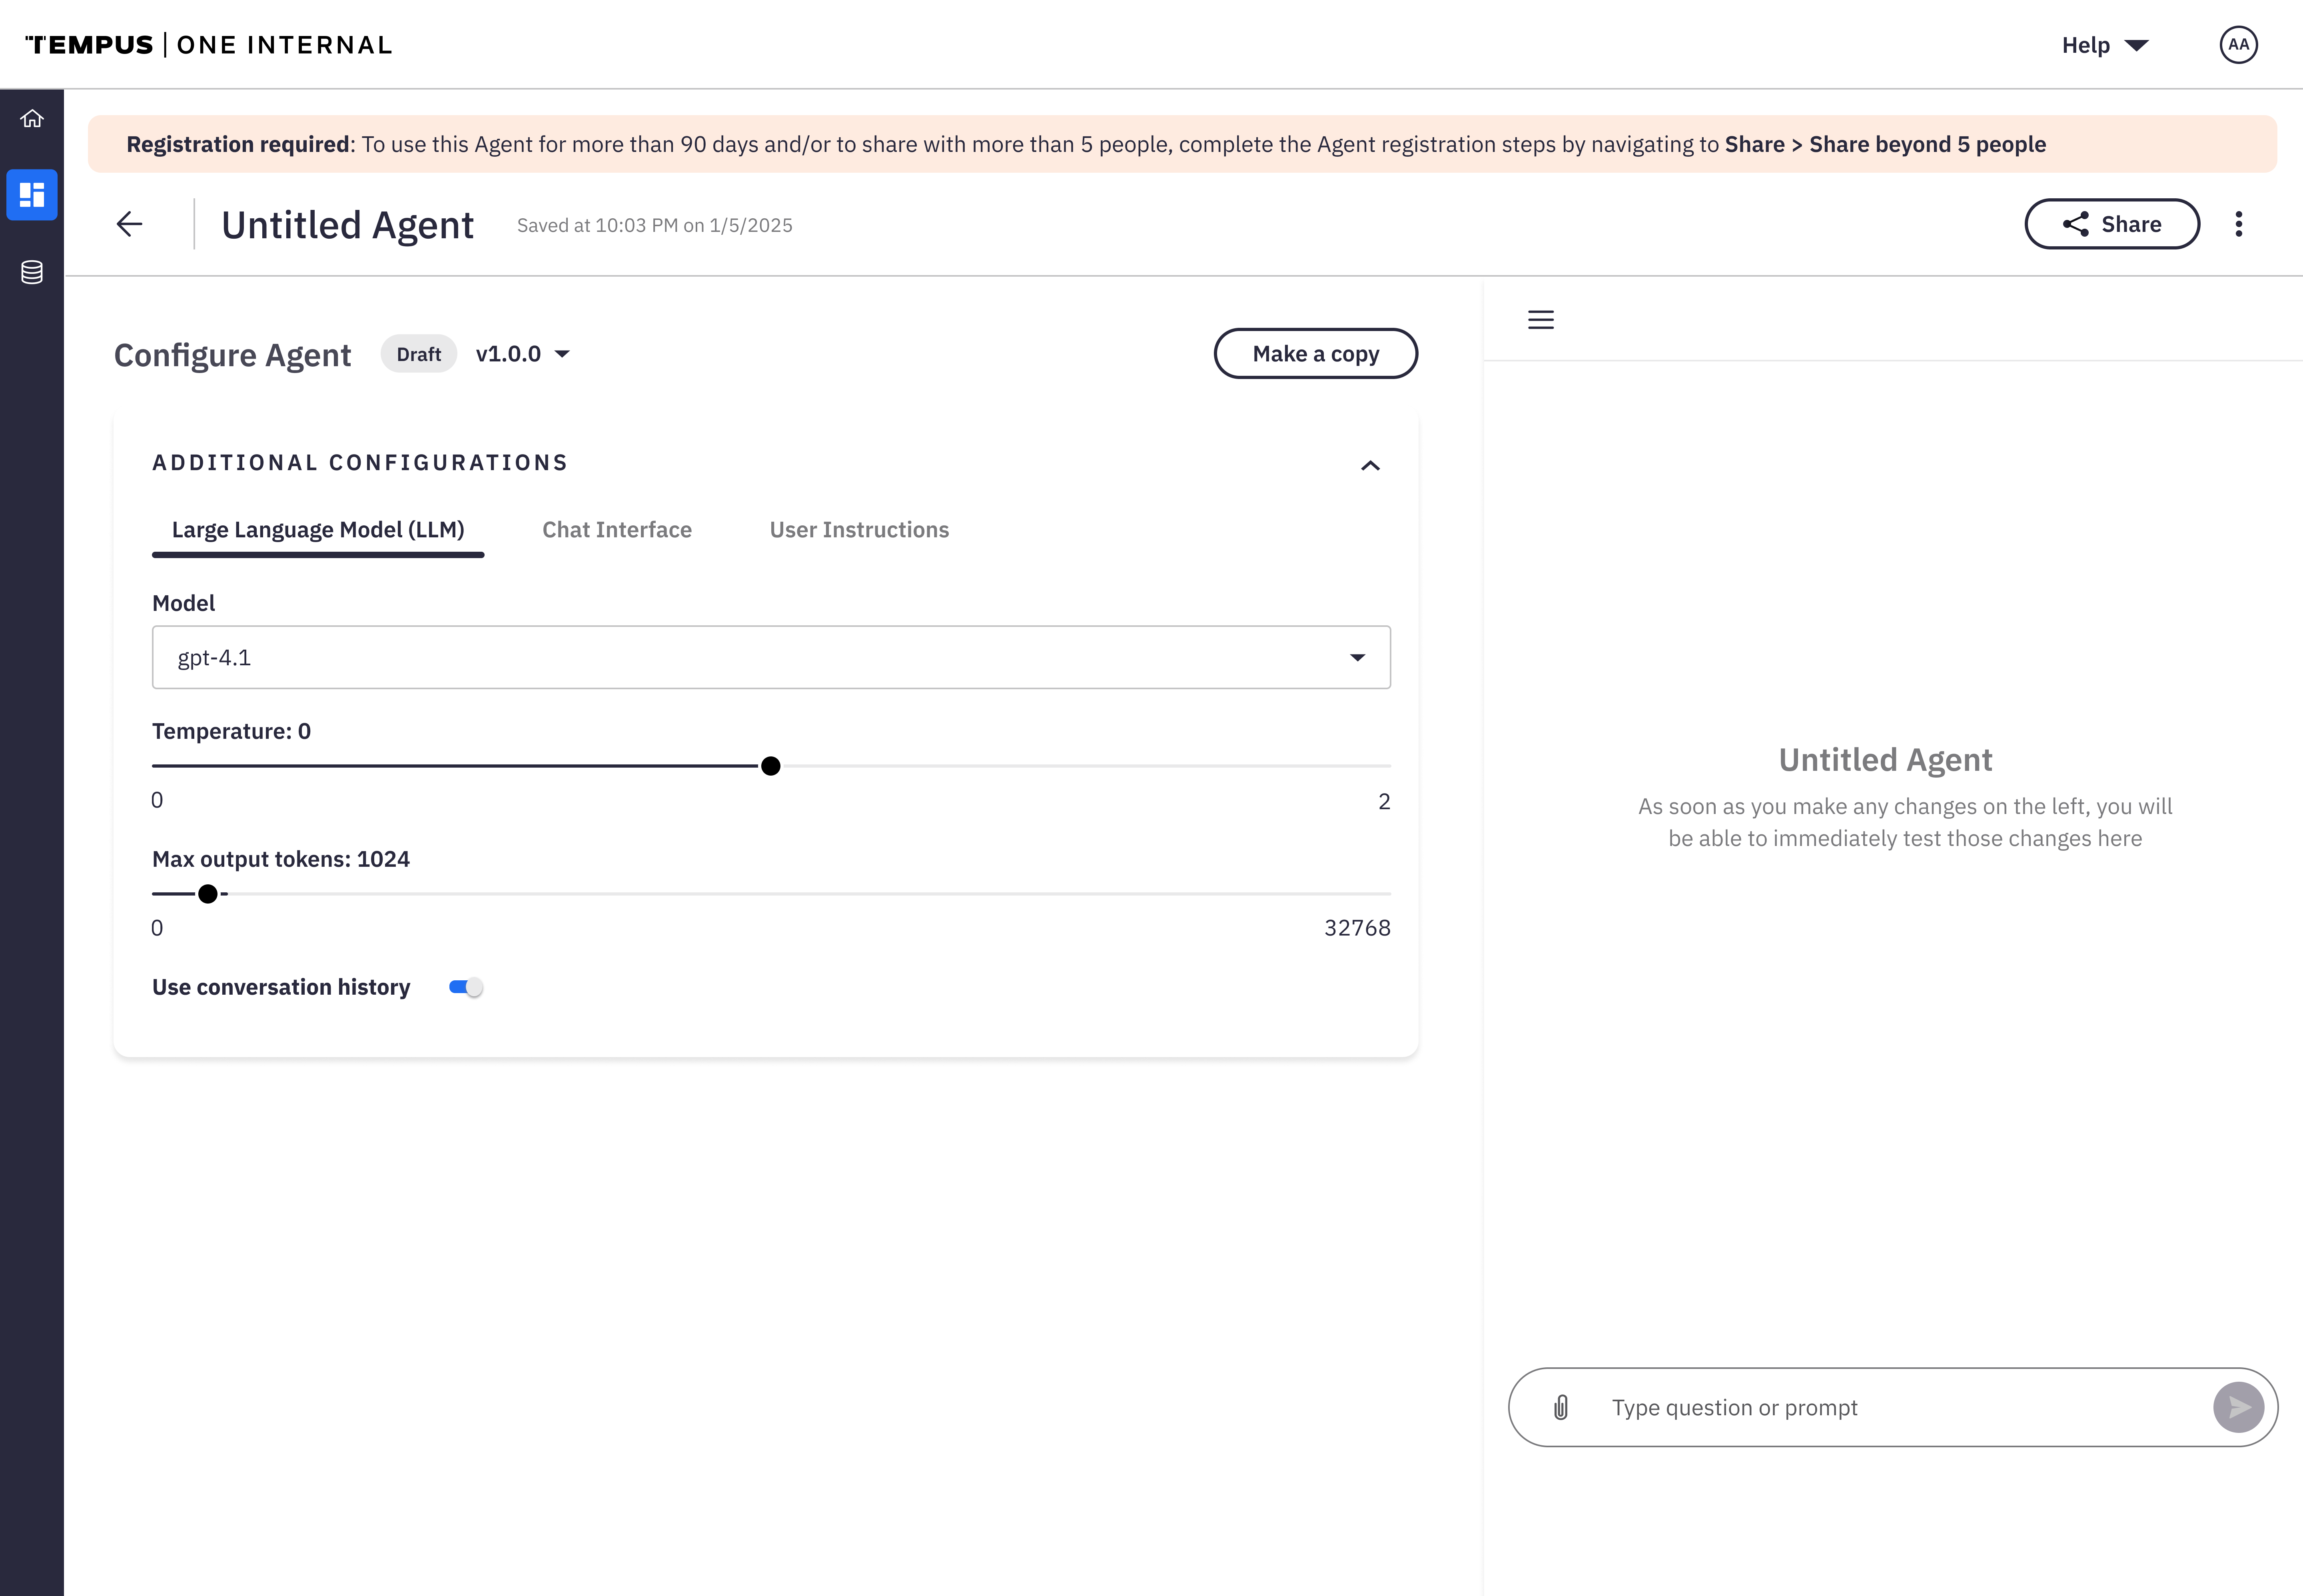Attach a file with paperclip icon

tap(1560, 1408)
